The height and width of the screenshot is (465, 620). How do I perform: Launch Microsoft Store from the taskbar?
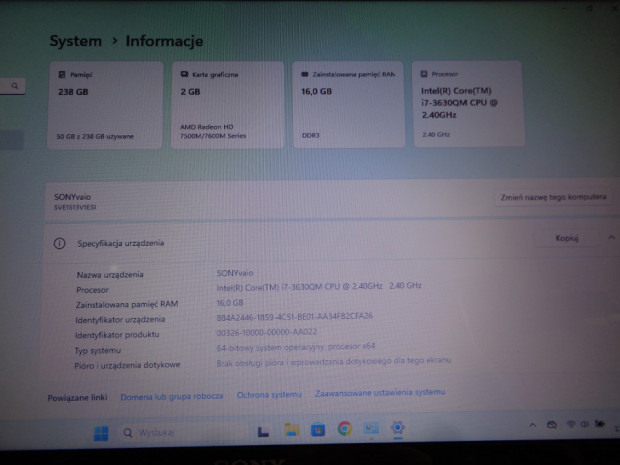(318, 429)
